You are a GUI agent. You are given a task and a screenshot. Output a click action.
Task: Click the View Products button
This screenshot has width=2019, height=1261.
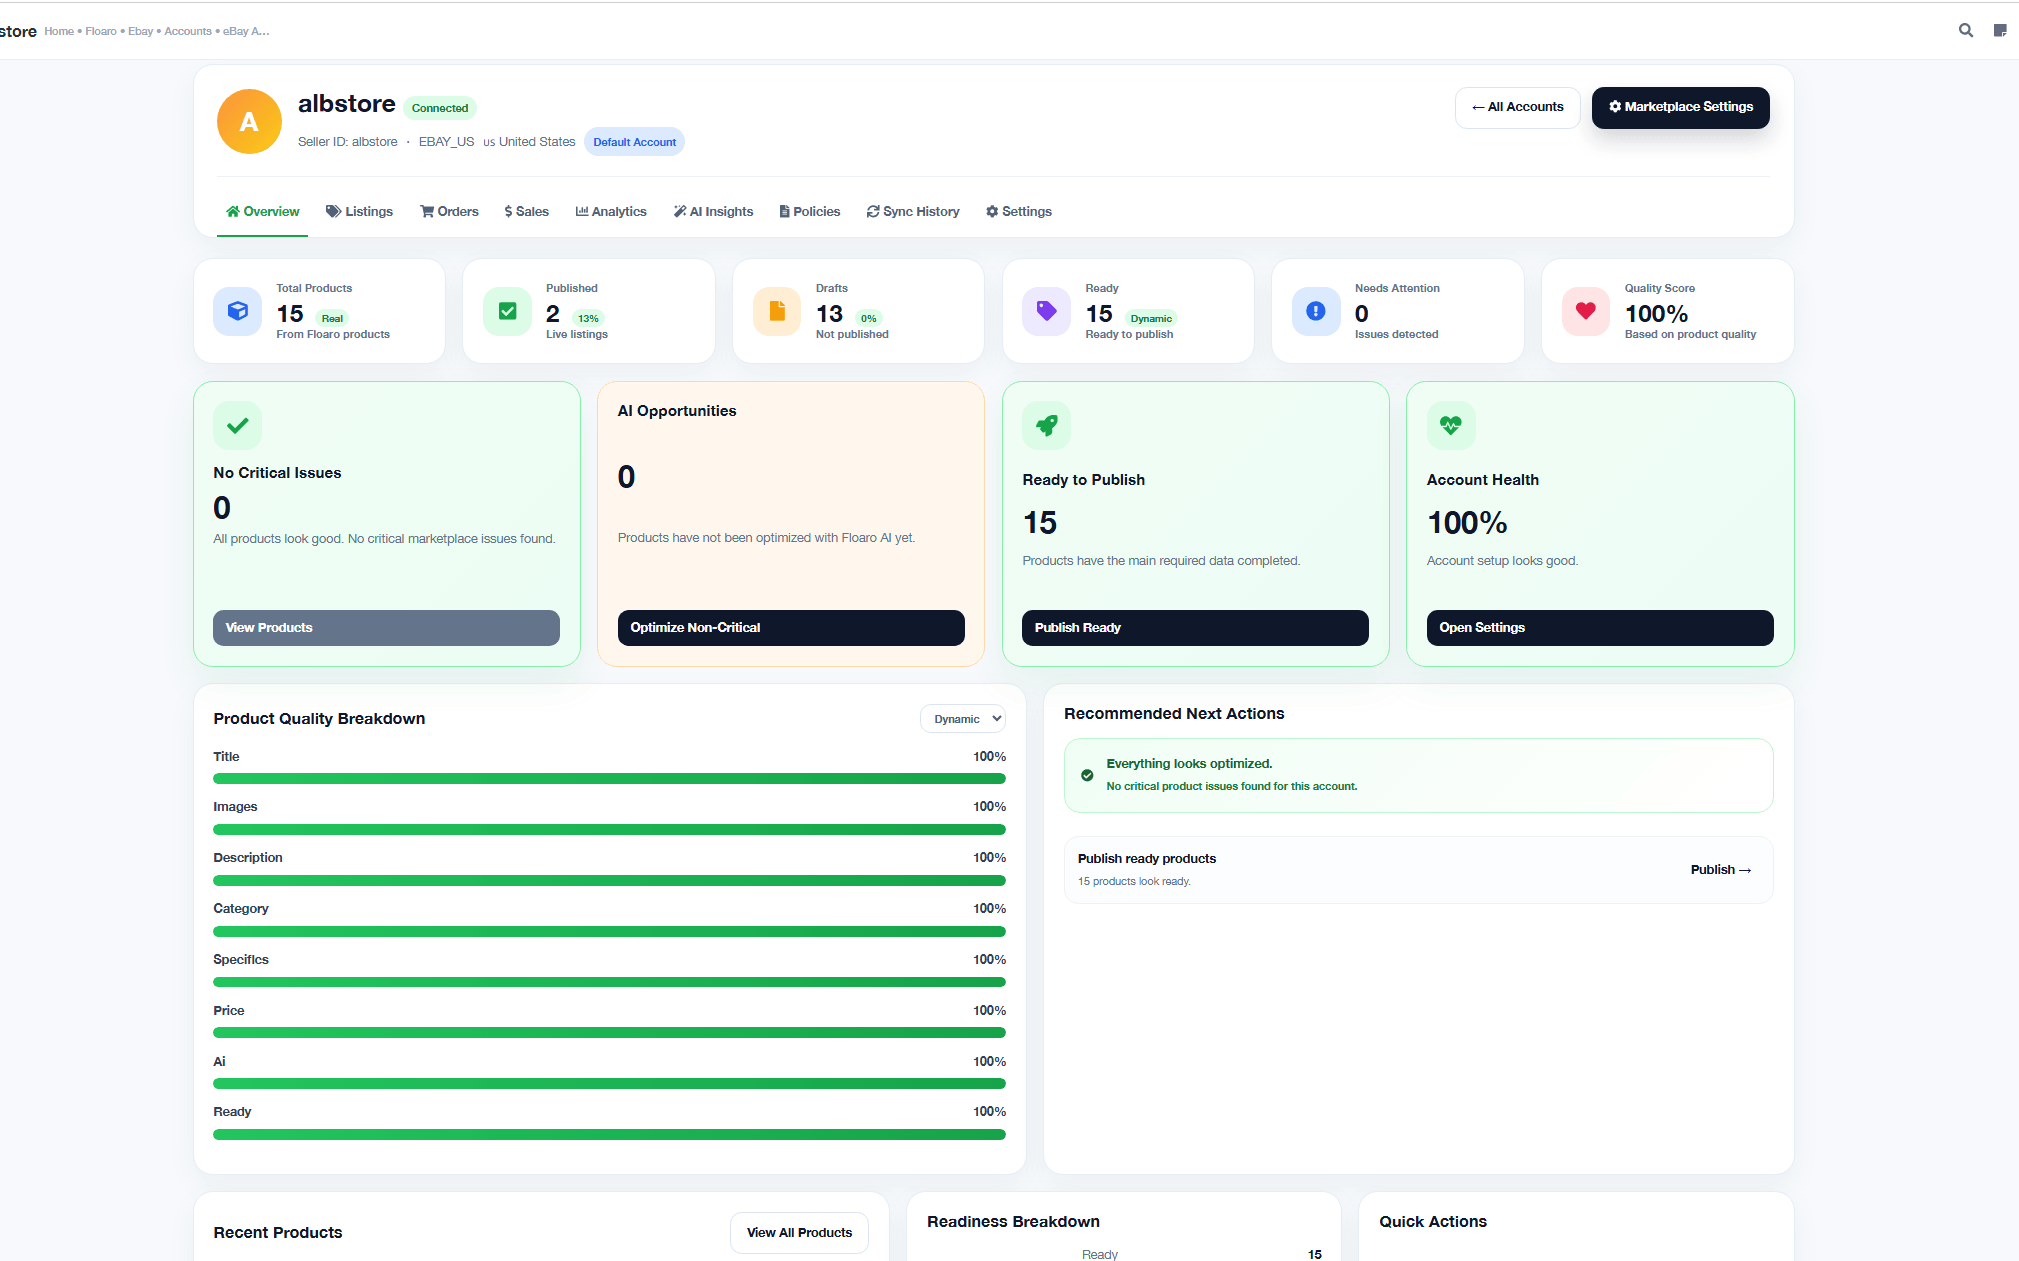coord(386,628)
